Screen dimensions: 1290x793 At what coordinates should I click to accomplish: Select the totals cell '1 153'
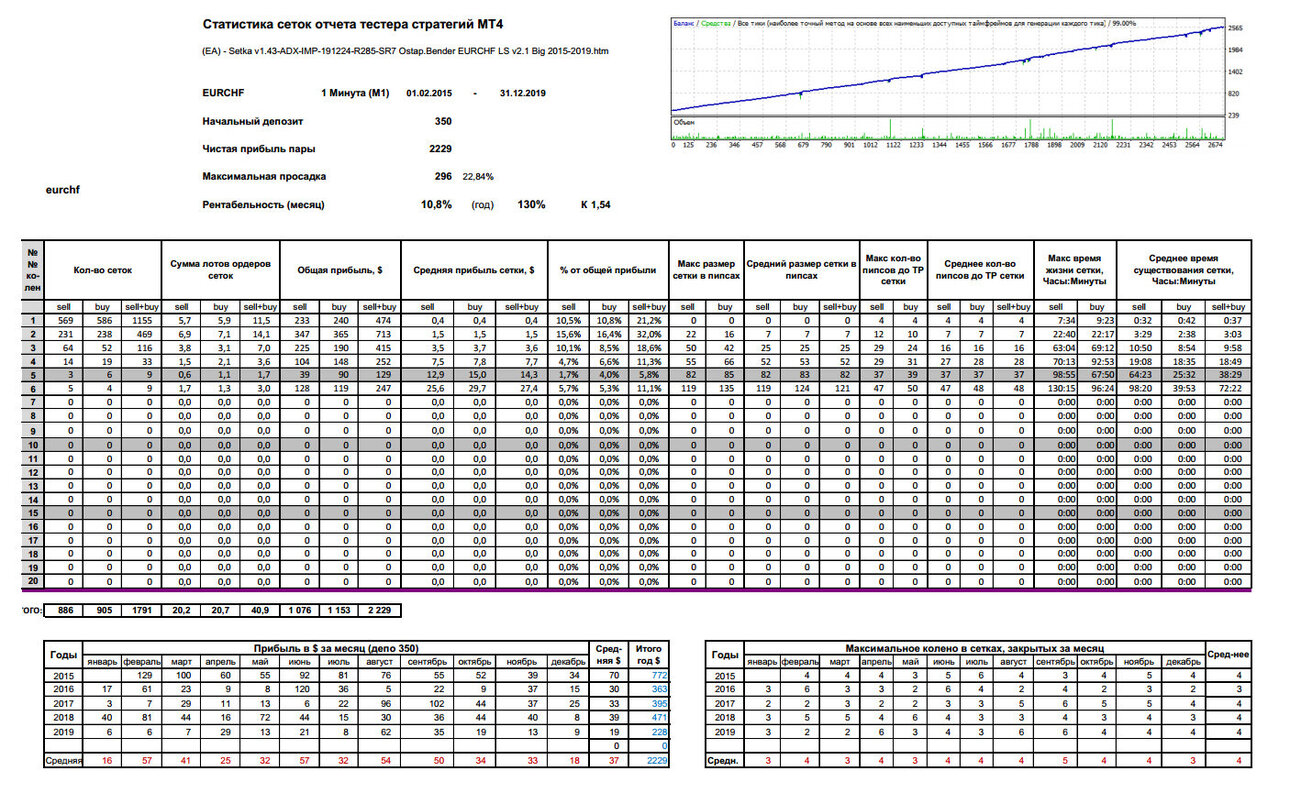pos(340,609)
